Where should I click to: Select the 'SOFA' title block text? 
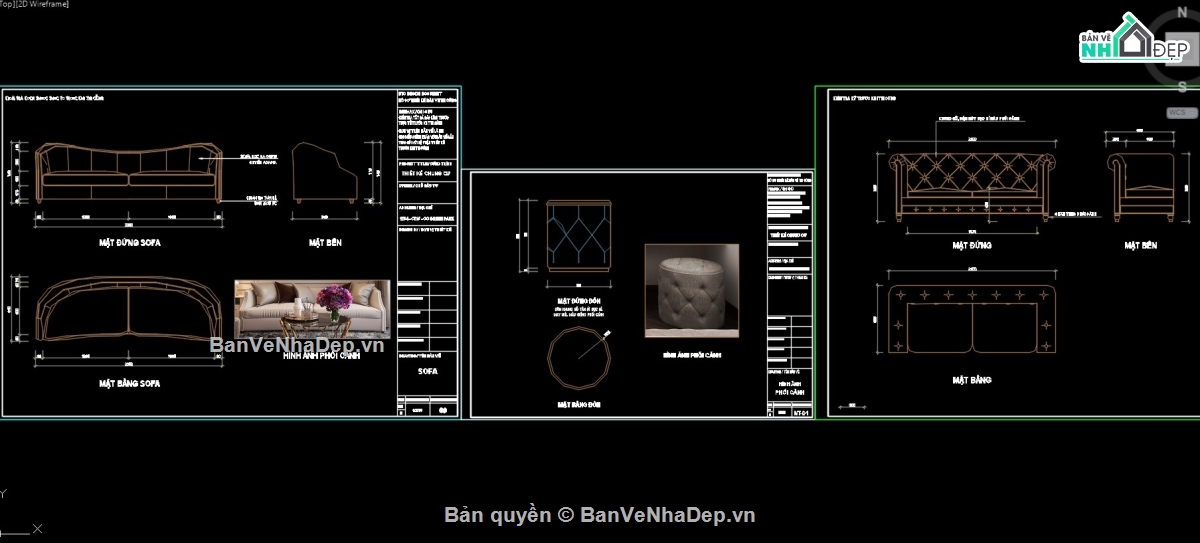[x=427, y=371]
